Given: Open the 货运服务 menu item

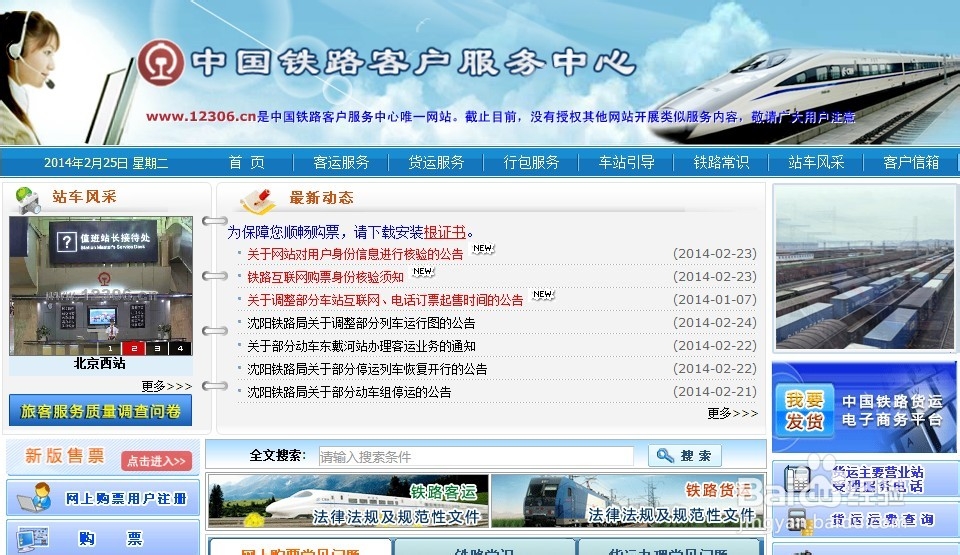Looking at the screenshot, I should point(436,162).
